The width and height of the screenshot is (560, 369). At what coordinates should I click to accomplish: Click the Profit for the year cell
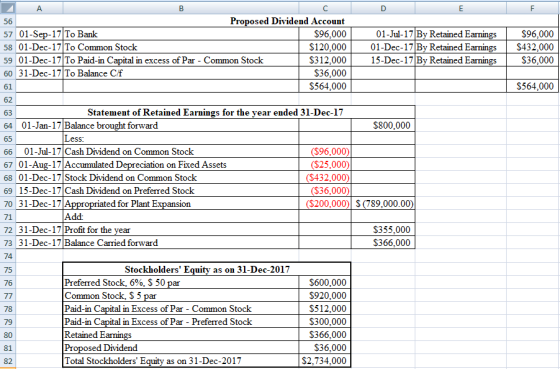coord(181,230)
